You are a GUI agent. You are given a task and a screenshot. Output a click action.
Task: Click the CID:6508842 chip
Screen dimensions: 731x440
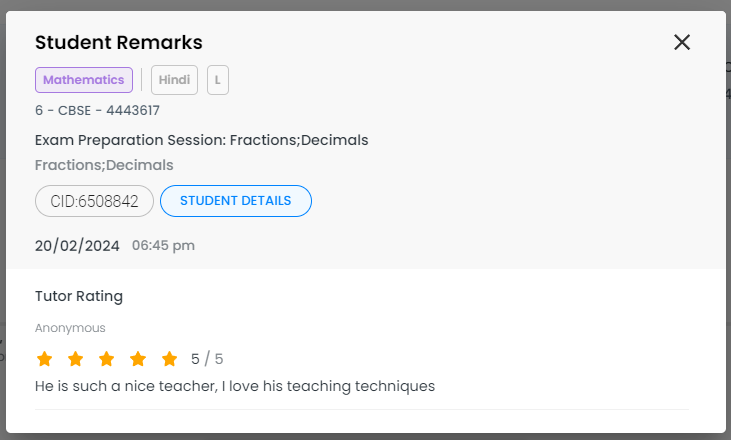(x=94, y=201)
